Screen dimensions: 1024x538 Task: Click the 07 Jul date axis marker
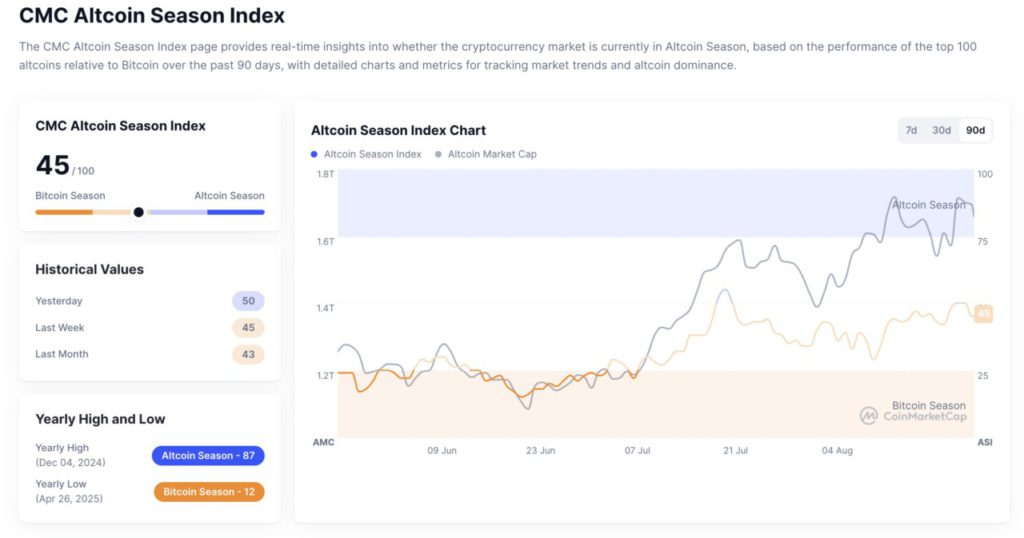click(638, 451)
